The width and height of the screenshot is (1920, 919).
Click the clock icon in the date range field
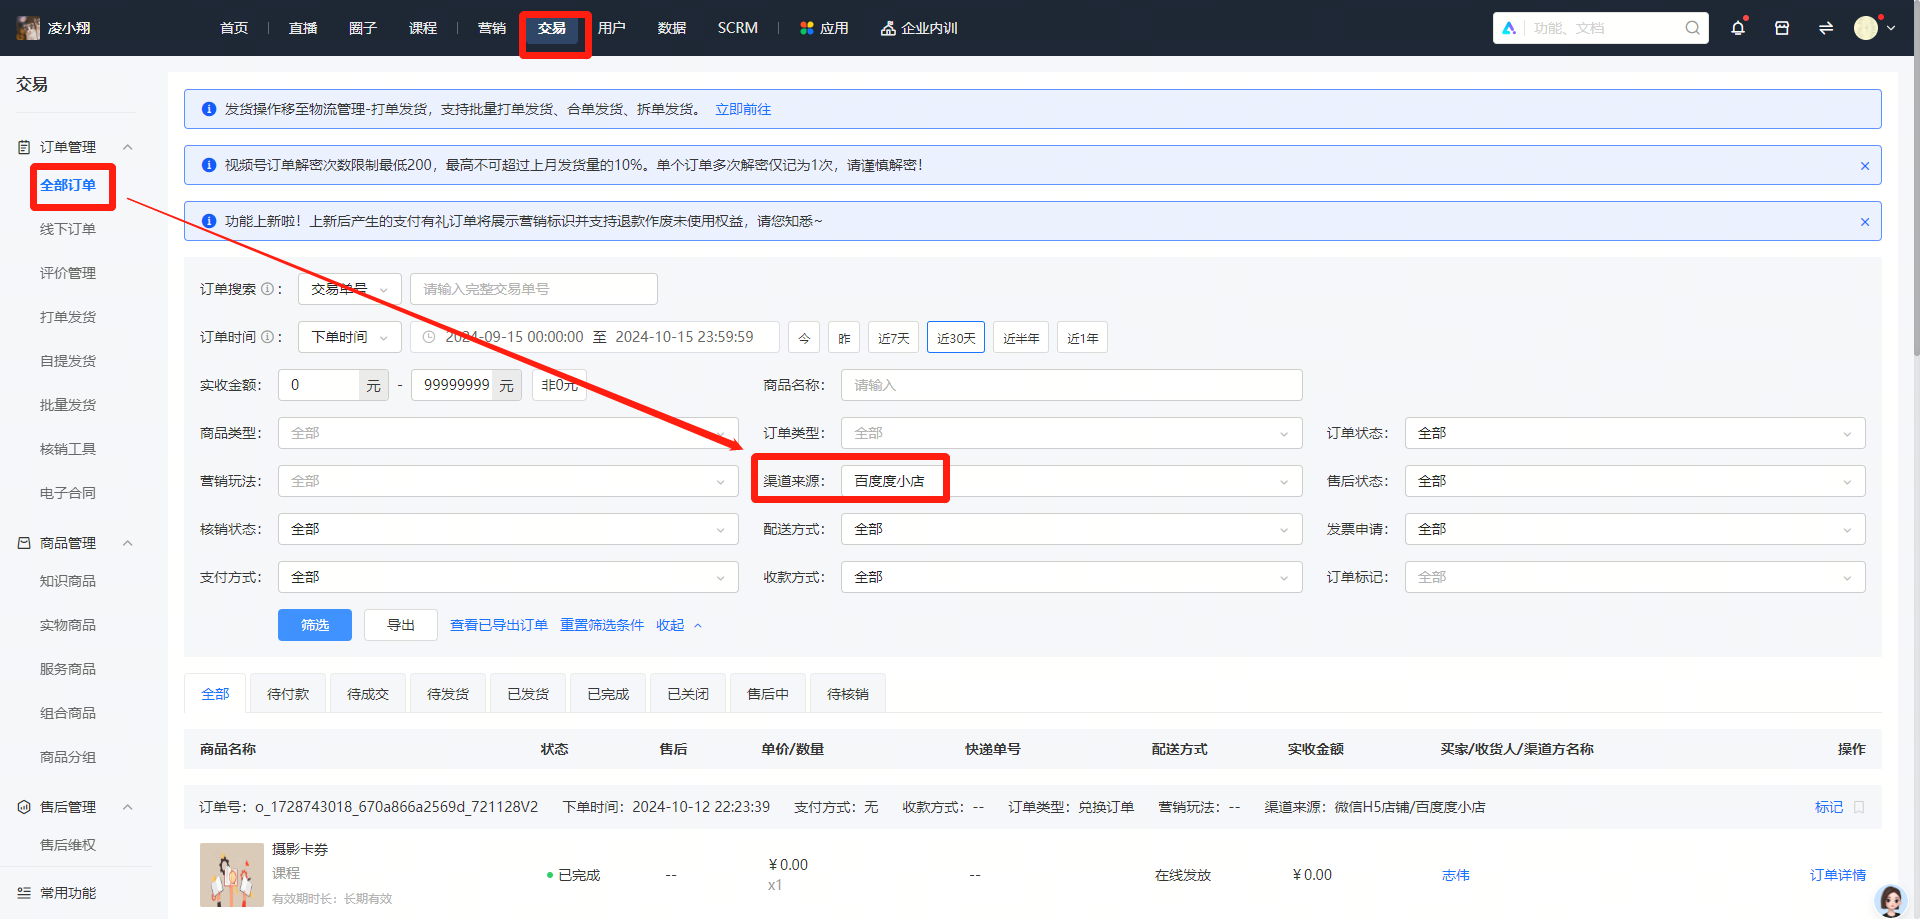pyautogui.click(x=429, y=337)
